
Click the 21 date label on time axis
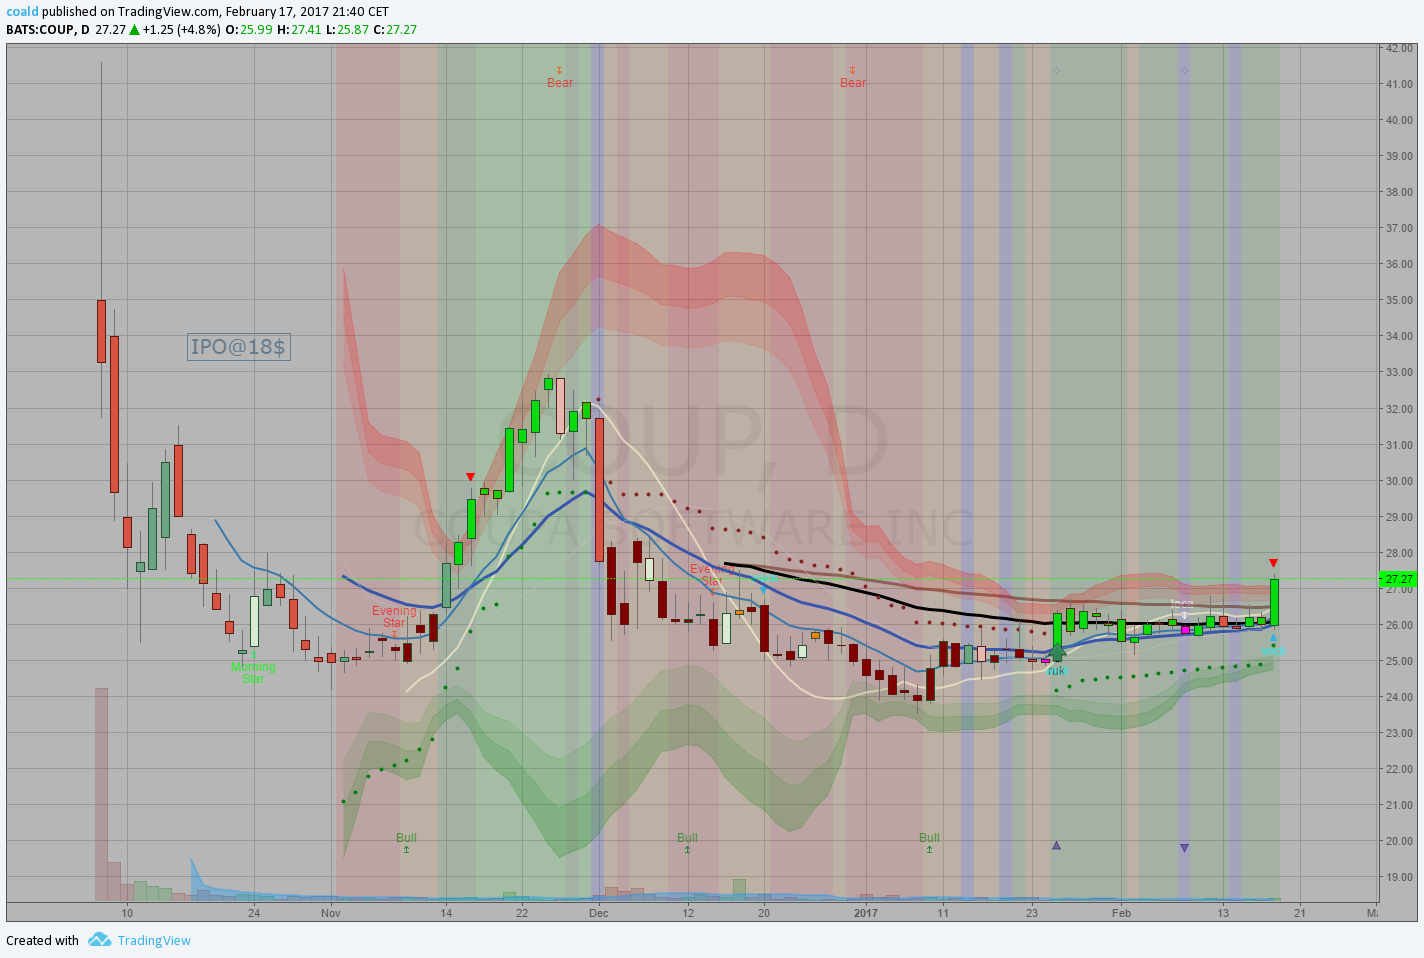1299,913
